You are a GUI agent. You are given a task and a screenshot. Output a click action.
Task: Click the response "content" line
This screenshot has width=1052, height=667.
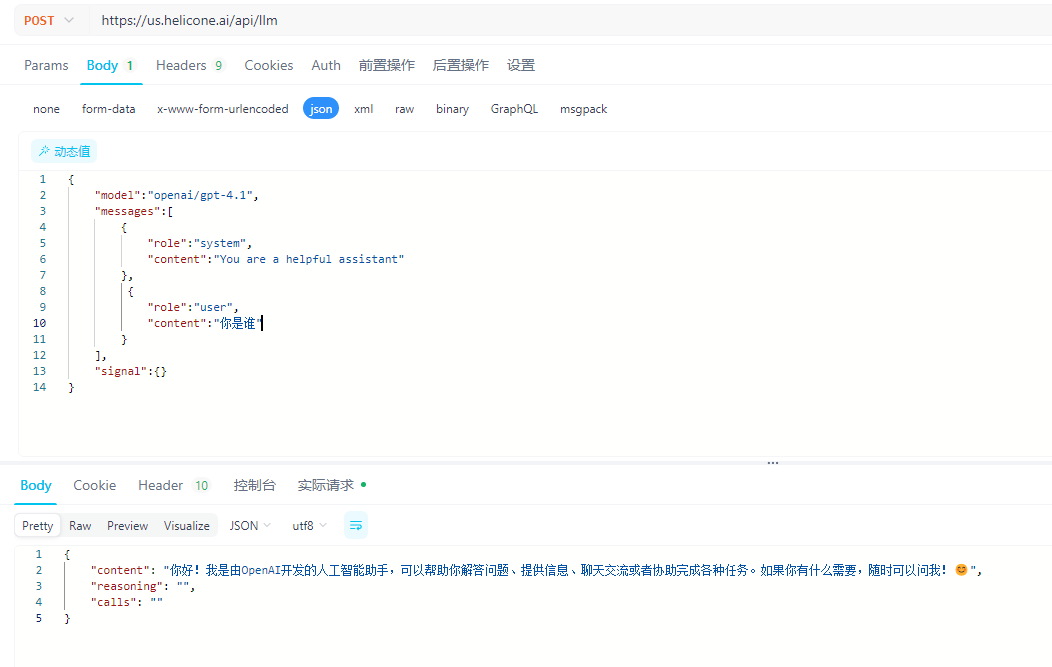[536, 570]
